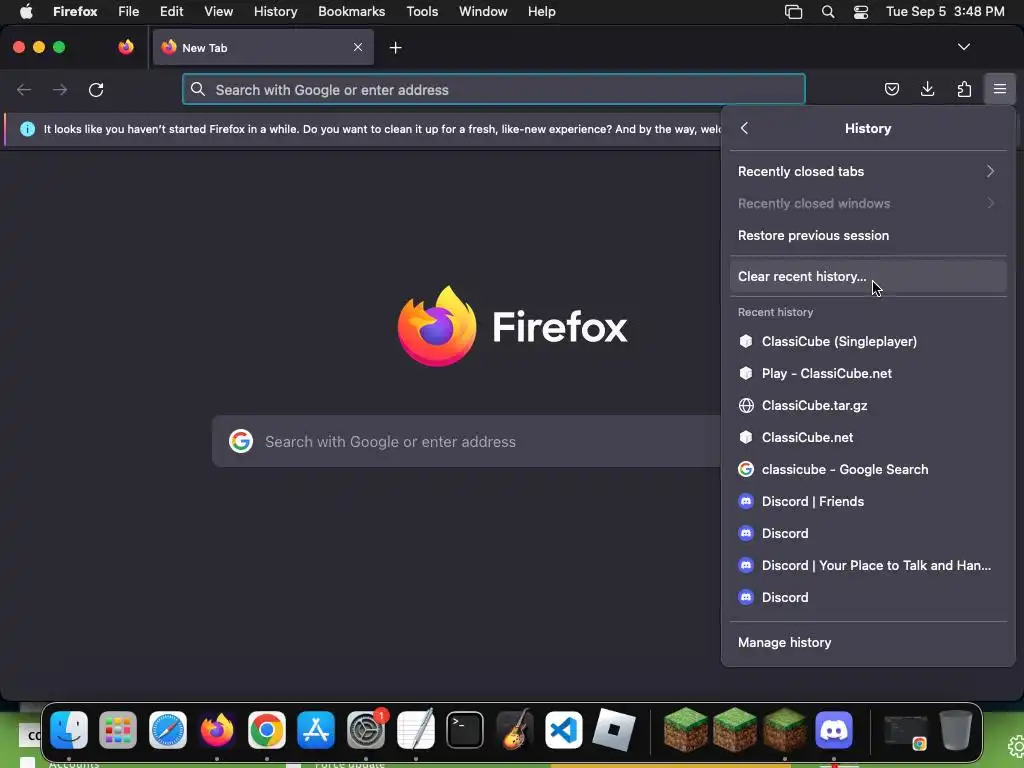Image resolution: width=1024 pixels, height=768 pixels.
Task: Open classicube - Google Search history entry
Action: click(x=867, y=470)
